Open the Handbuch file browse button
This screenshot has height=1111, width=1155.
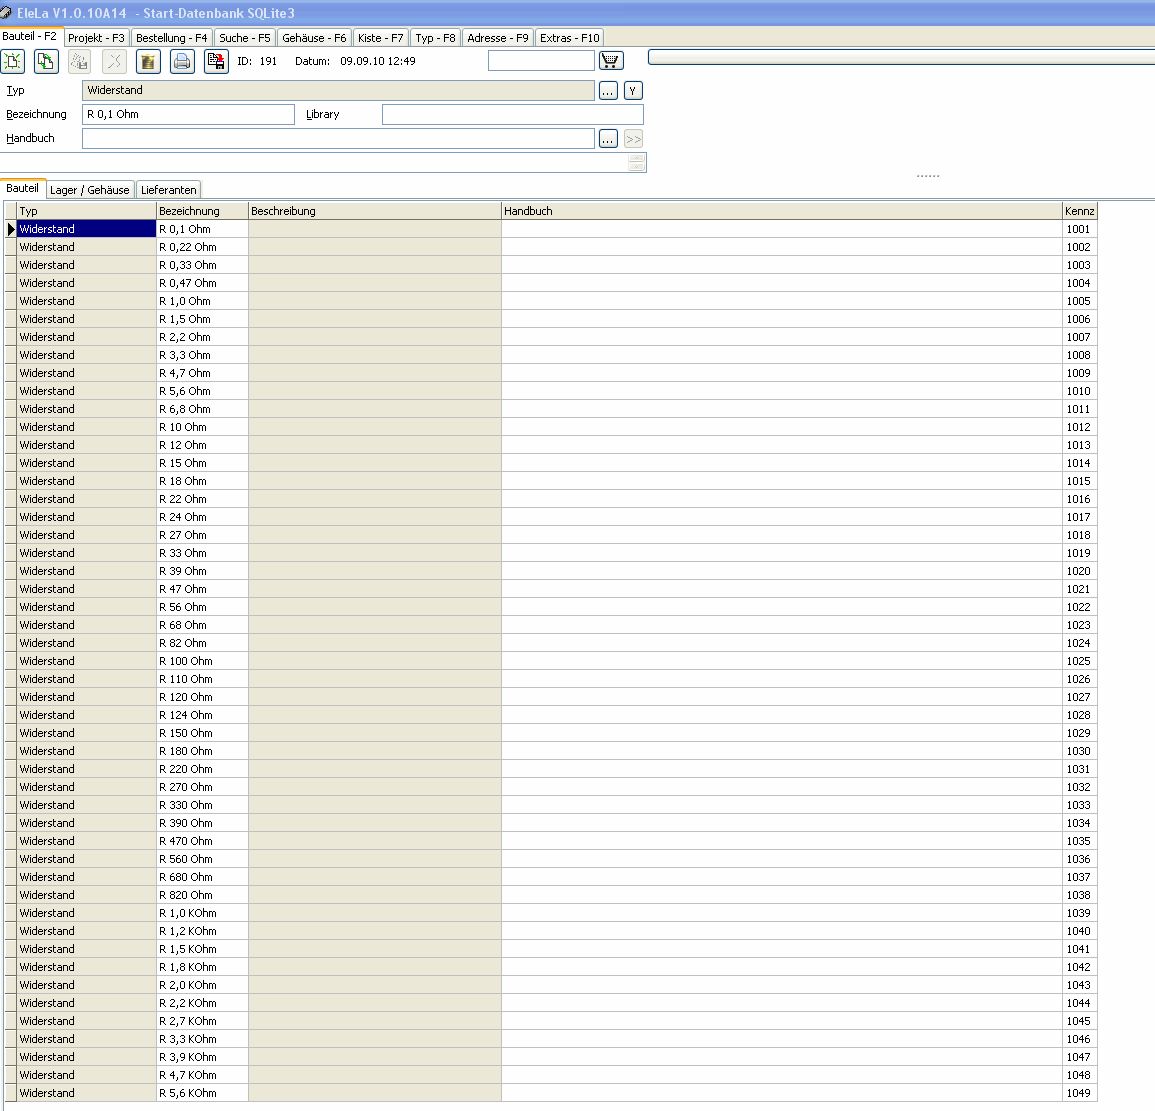[608, 139]
